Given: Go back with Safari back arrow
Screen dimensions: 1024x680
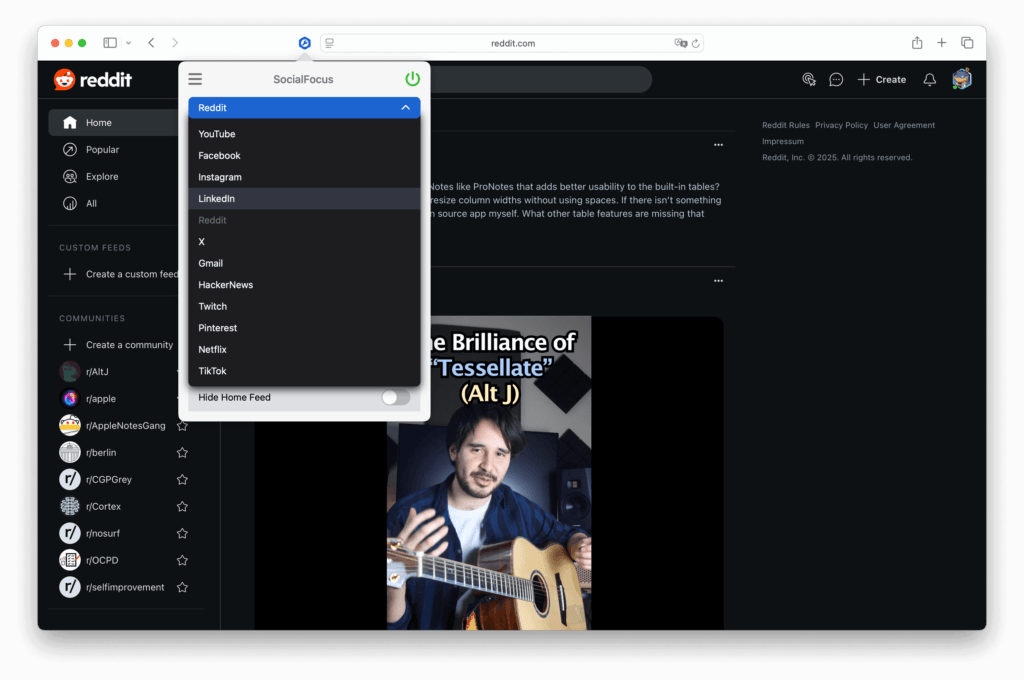Looking at the screenshot, I should (152, 43).
